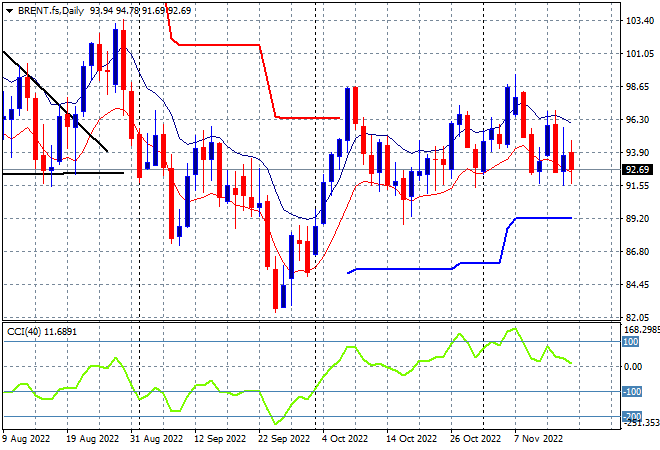660x450 pixels.
Task: Select the black descending trendline
Action: tap(55, 101)
